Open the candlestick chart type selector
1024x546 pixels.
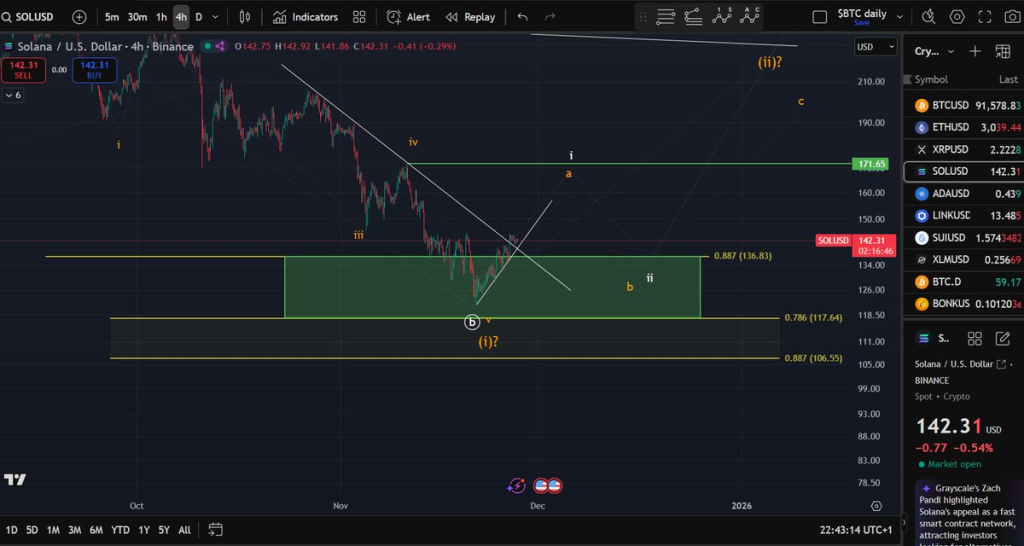(244, 17)
